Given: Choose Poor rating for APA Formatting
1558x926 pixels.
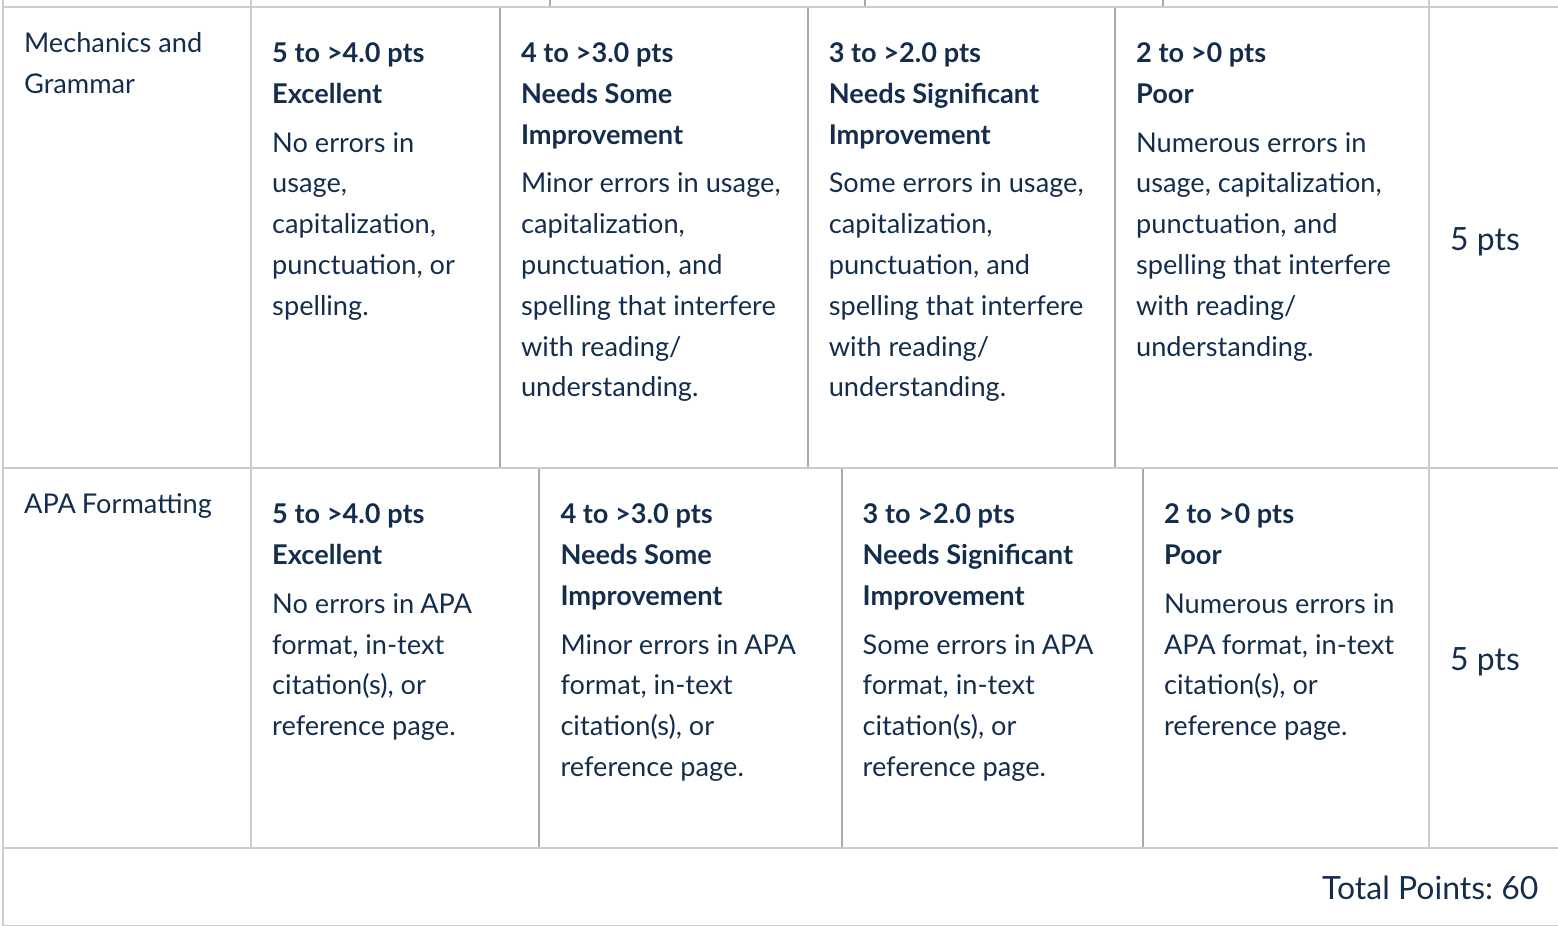Looking at the screenshot, I should pyautogui.click(x=1286, y=658).
